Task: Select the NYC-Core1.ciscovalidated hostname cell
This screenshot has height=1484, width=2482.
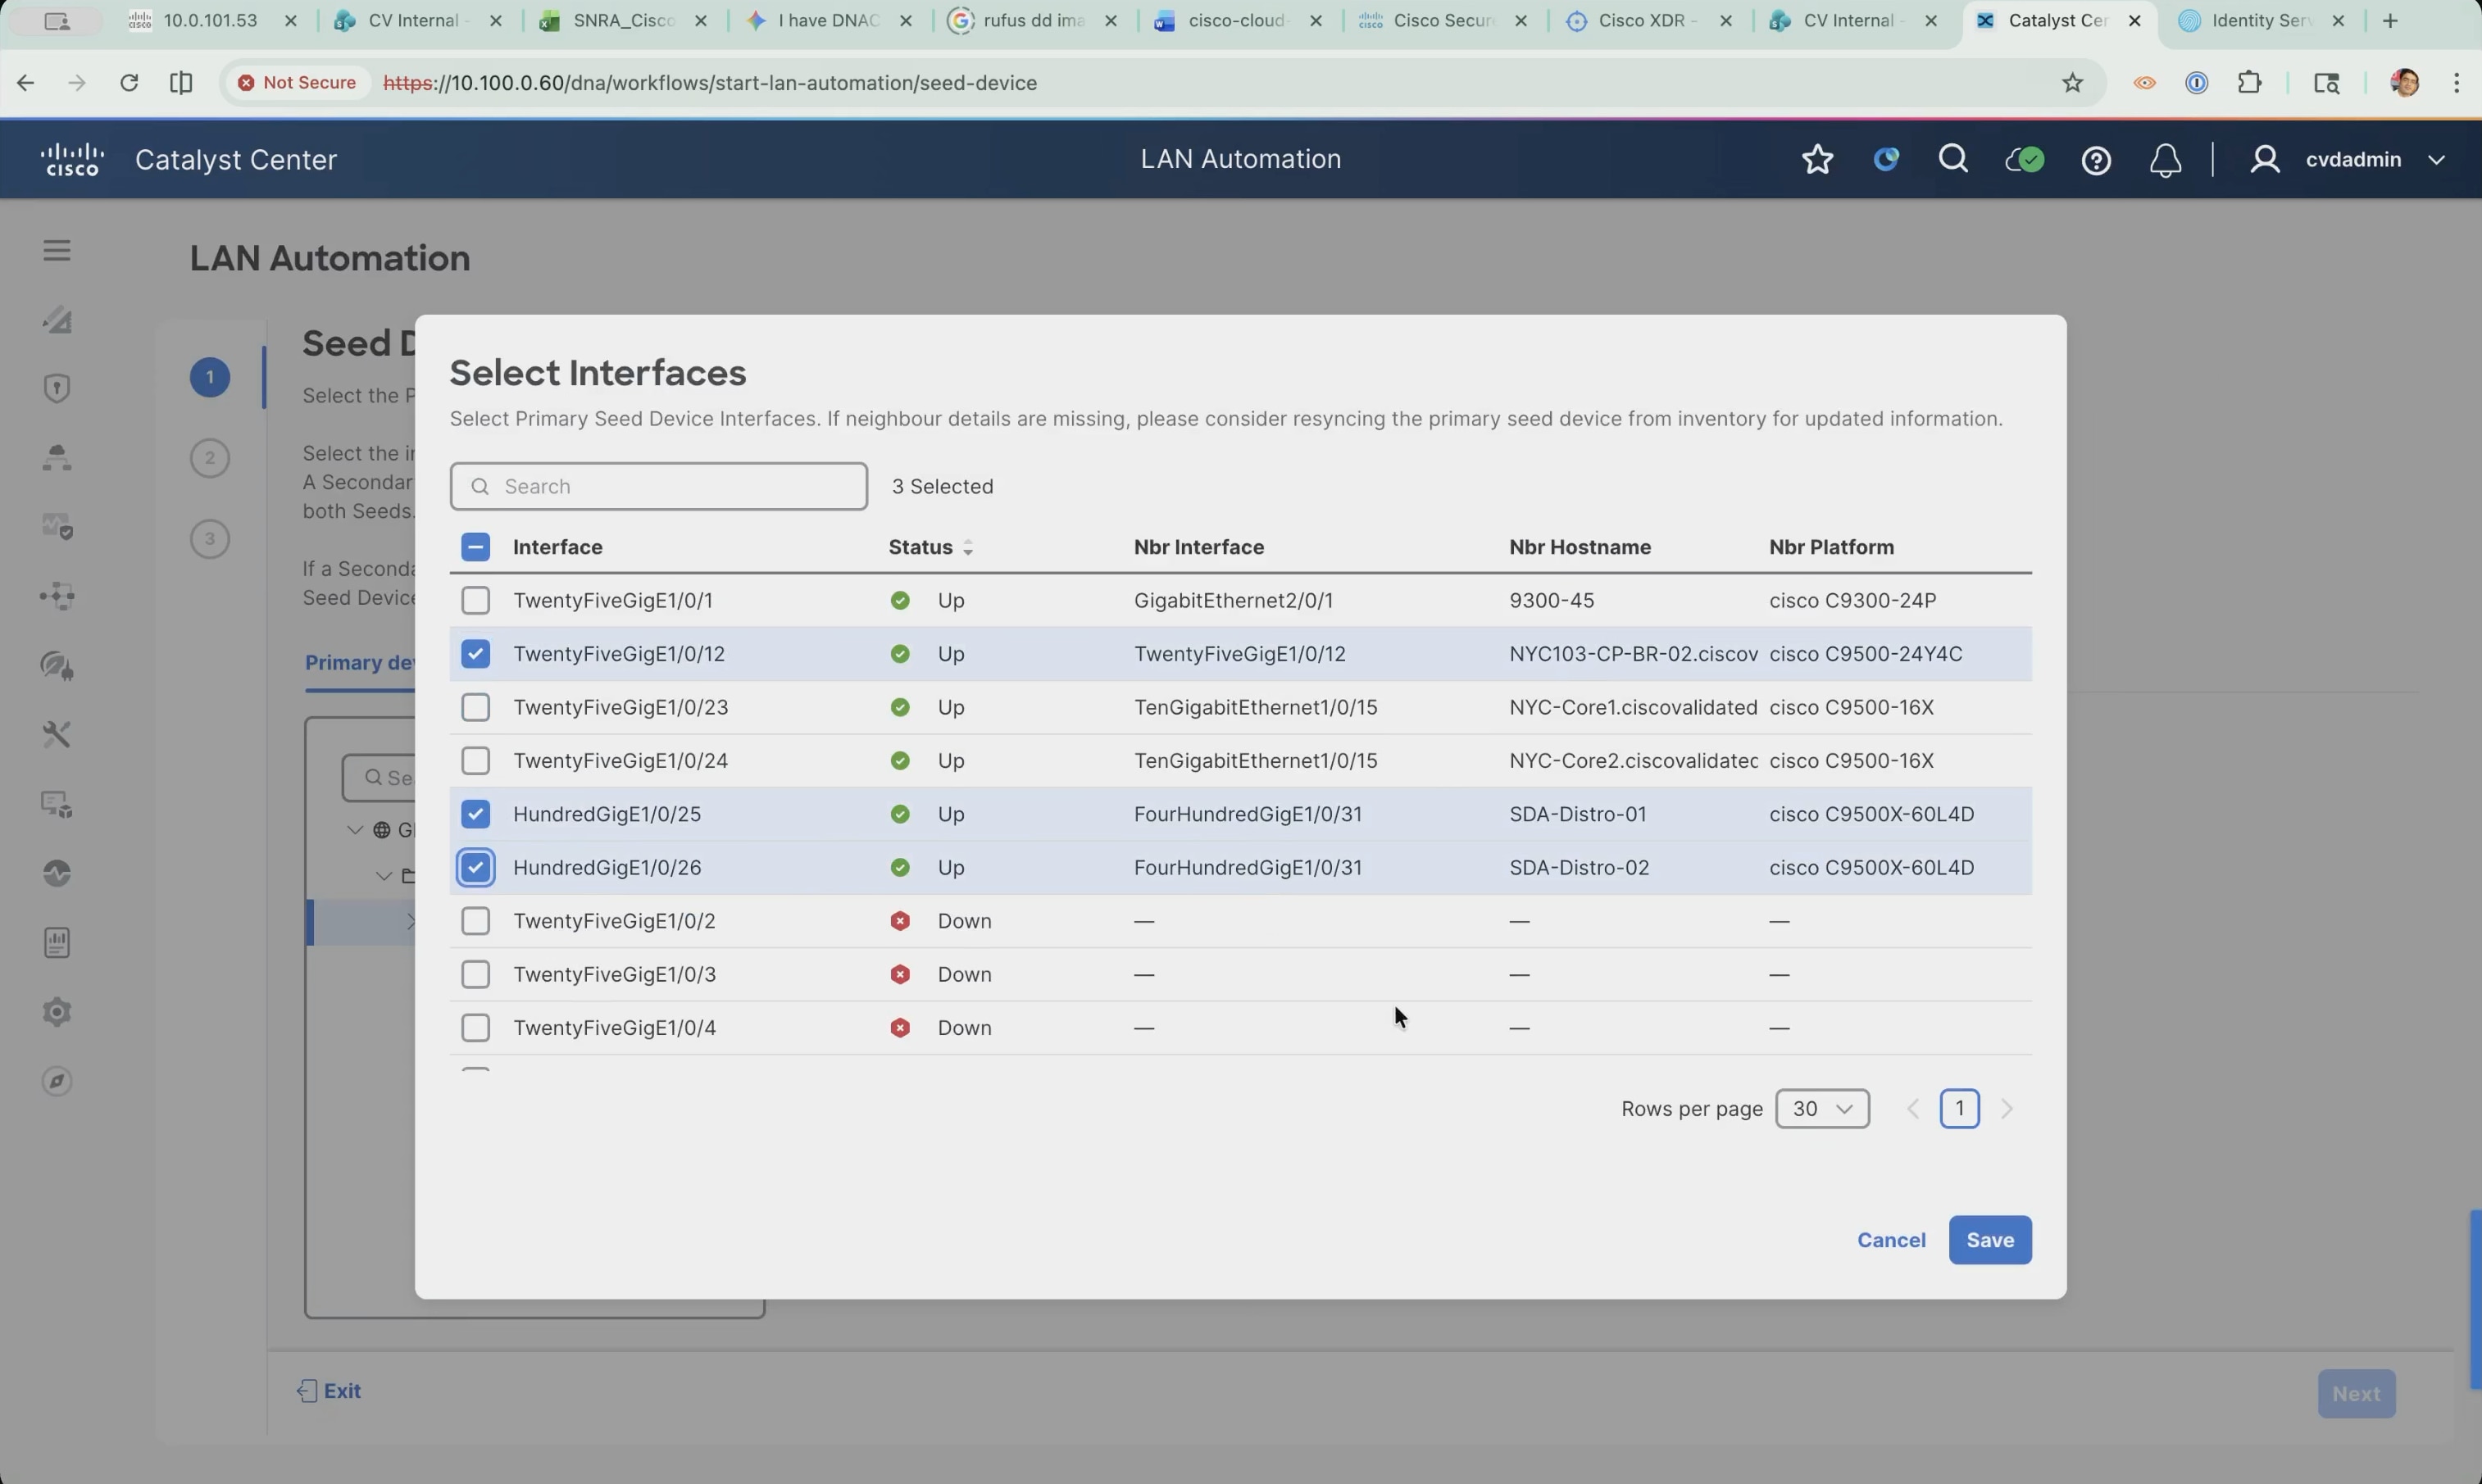Action: click(x=1633, y=707)
